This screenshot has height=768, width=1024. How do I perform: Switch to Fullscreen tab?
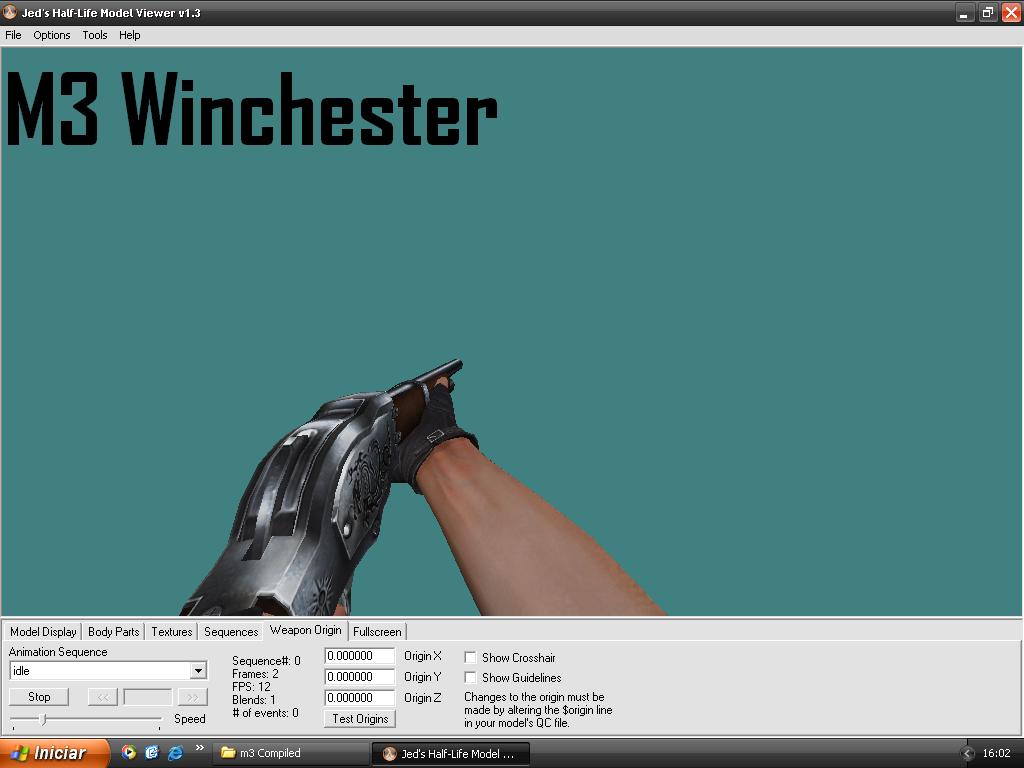[377, 631]
